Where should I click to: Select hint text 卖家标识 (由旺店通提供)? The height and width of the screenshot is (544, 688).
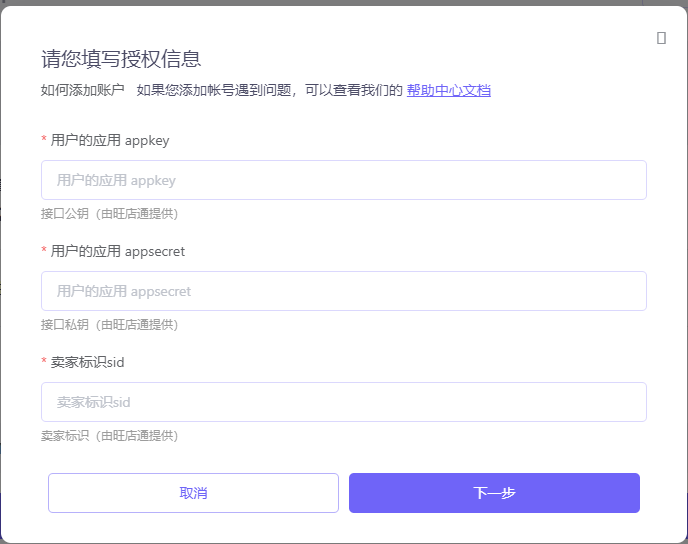click(x=109, y=436)
